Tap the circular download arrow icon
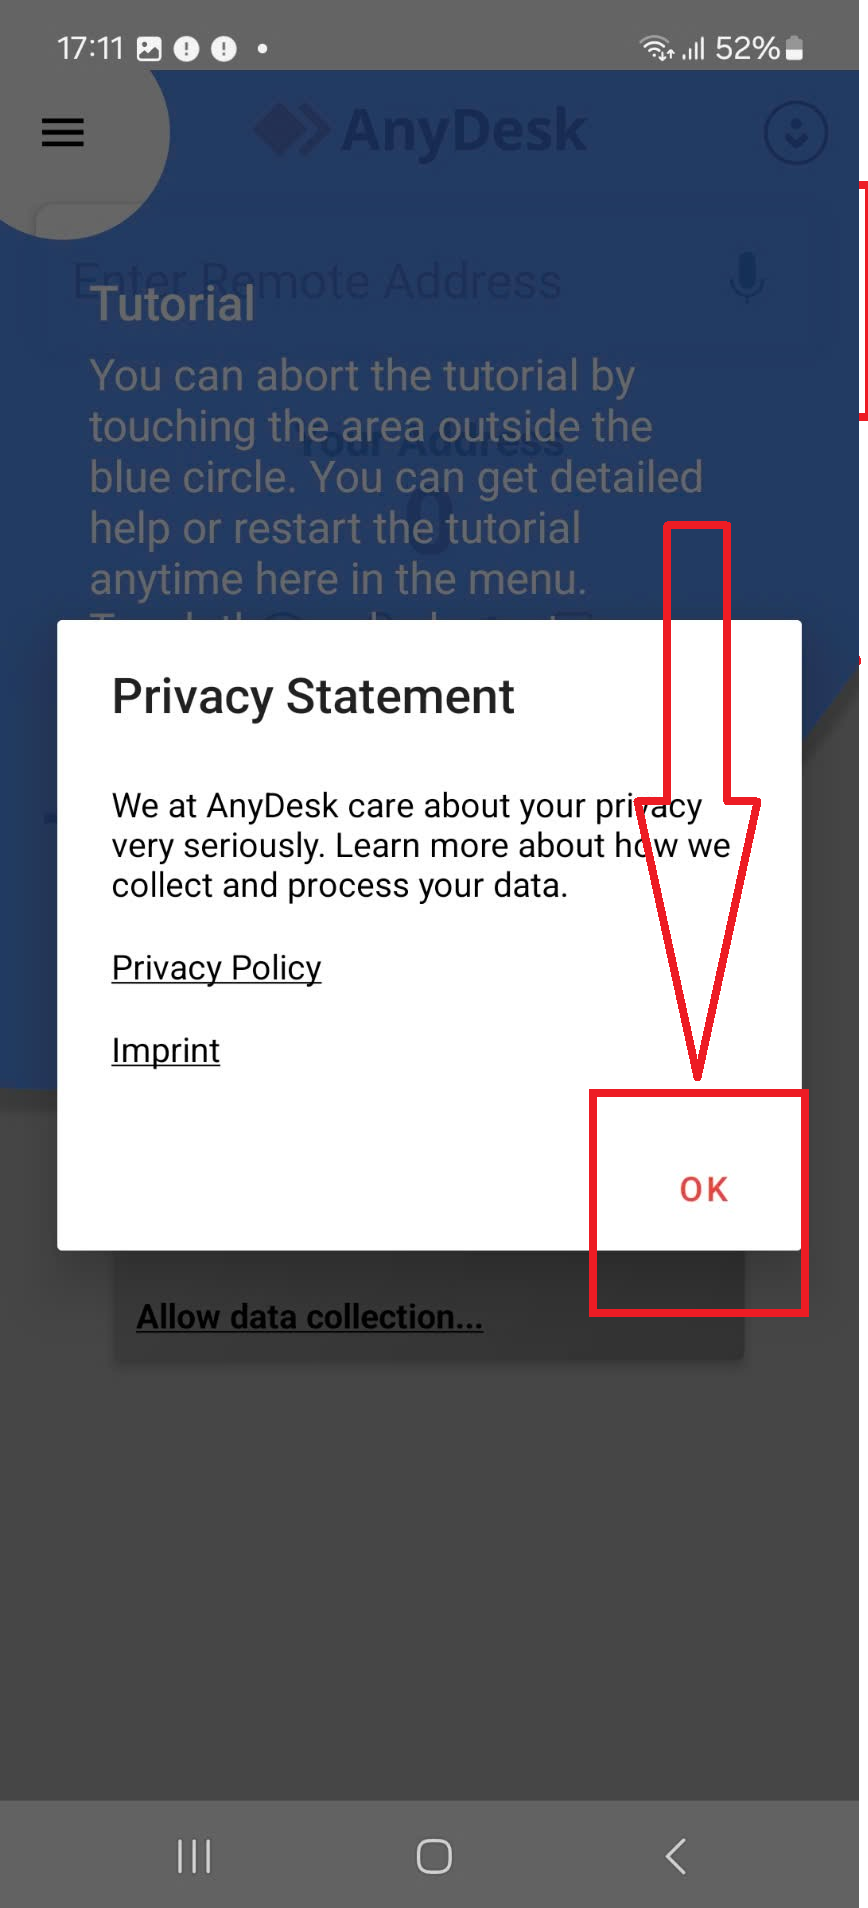The height and width of the screenshot is (1908, 868). 795,132
